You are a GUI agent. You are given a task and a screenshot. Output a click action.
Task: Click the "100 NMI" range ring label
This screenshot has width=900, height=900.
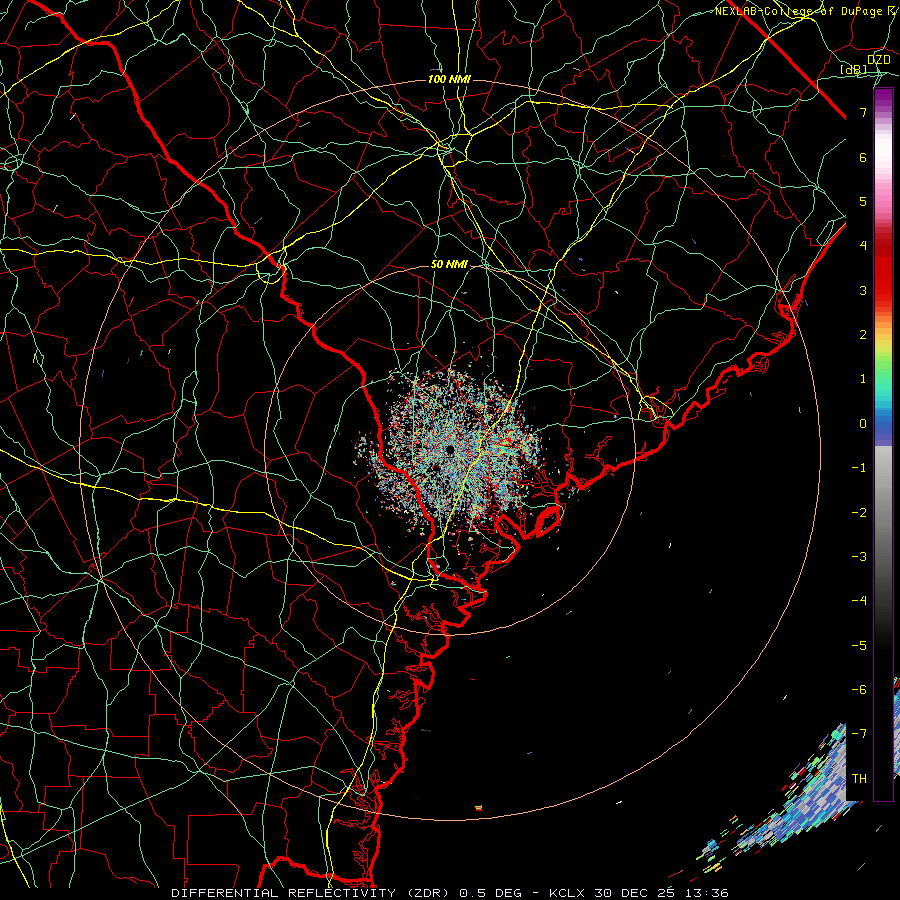449,79
